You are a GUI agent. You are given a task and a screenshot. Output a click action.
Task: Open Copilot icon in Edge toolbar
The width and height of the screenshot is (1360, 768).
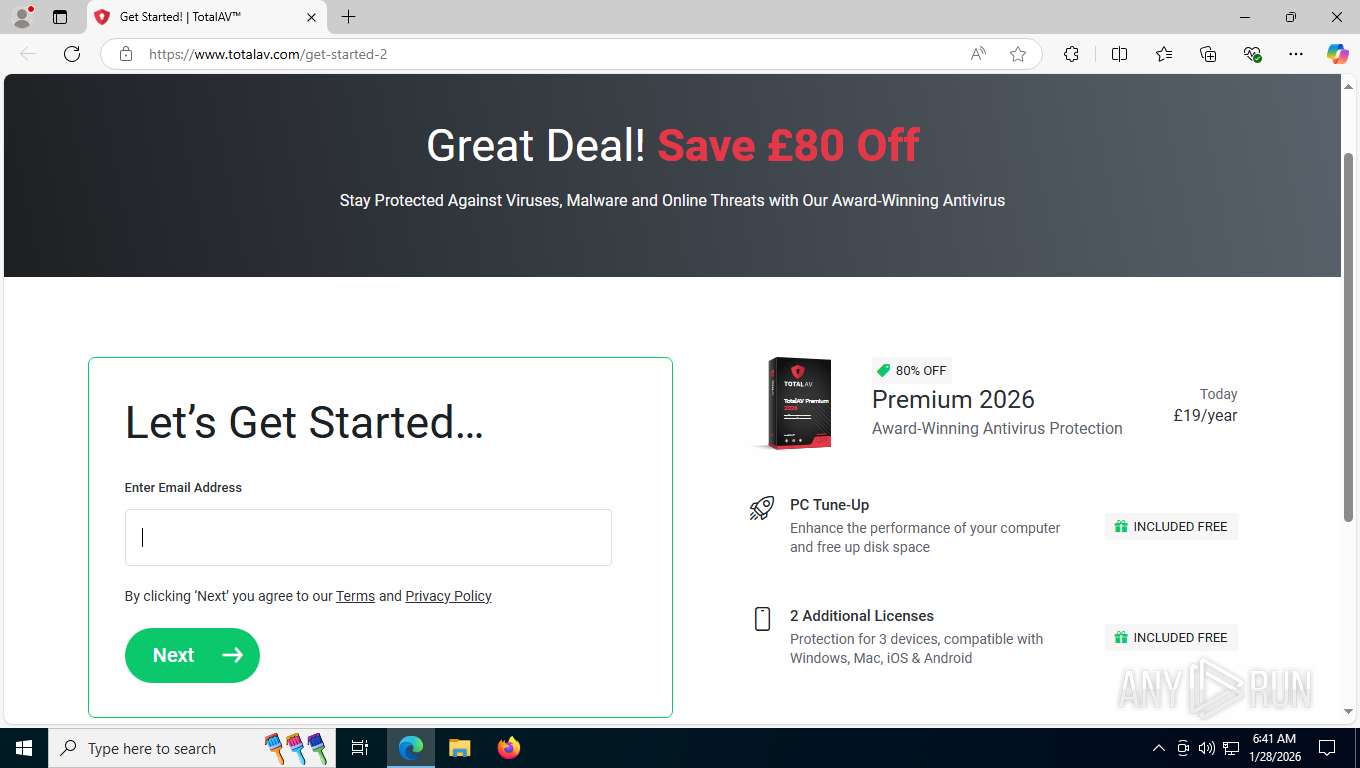click(x=1337, y=54)
